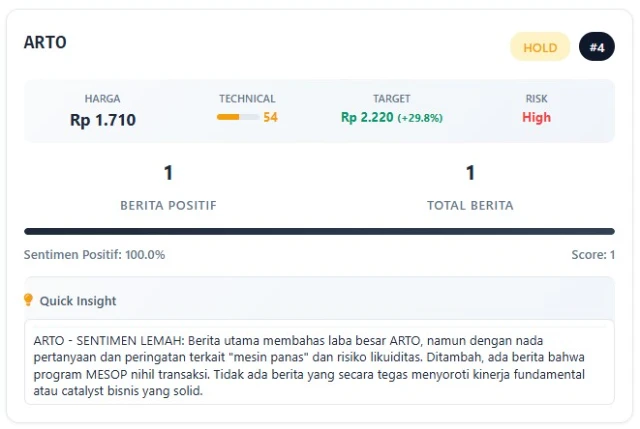640x429 pixels.
Task: Click the RISK column label
Action: pos(536,99)
